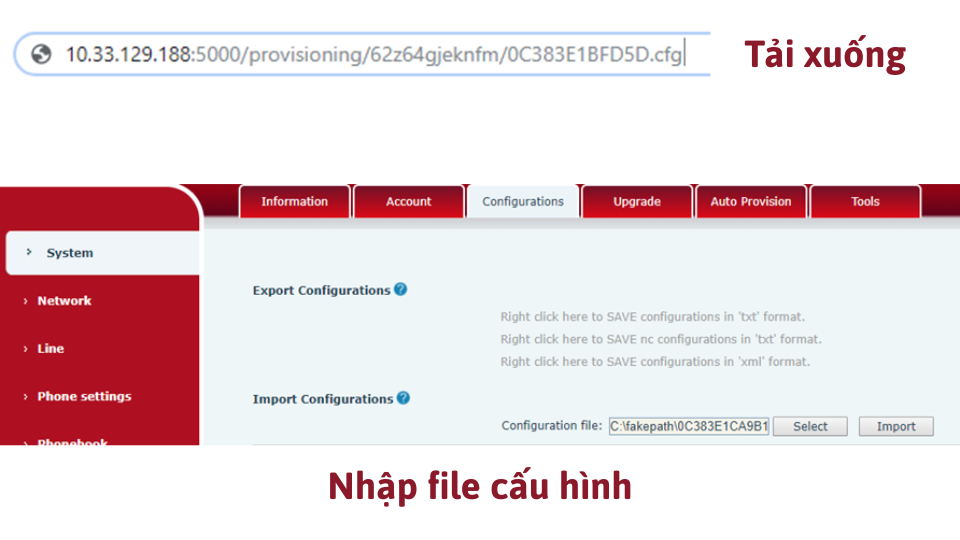Click link to save nc configurations in 'txt'
This screenshot has width=960, height=540.
[x=661, y=339]
